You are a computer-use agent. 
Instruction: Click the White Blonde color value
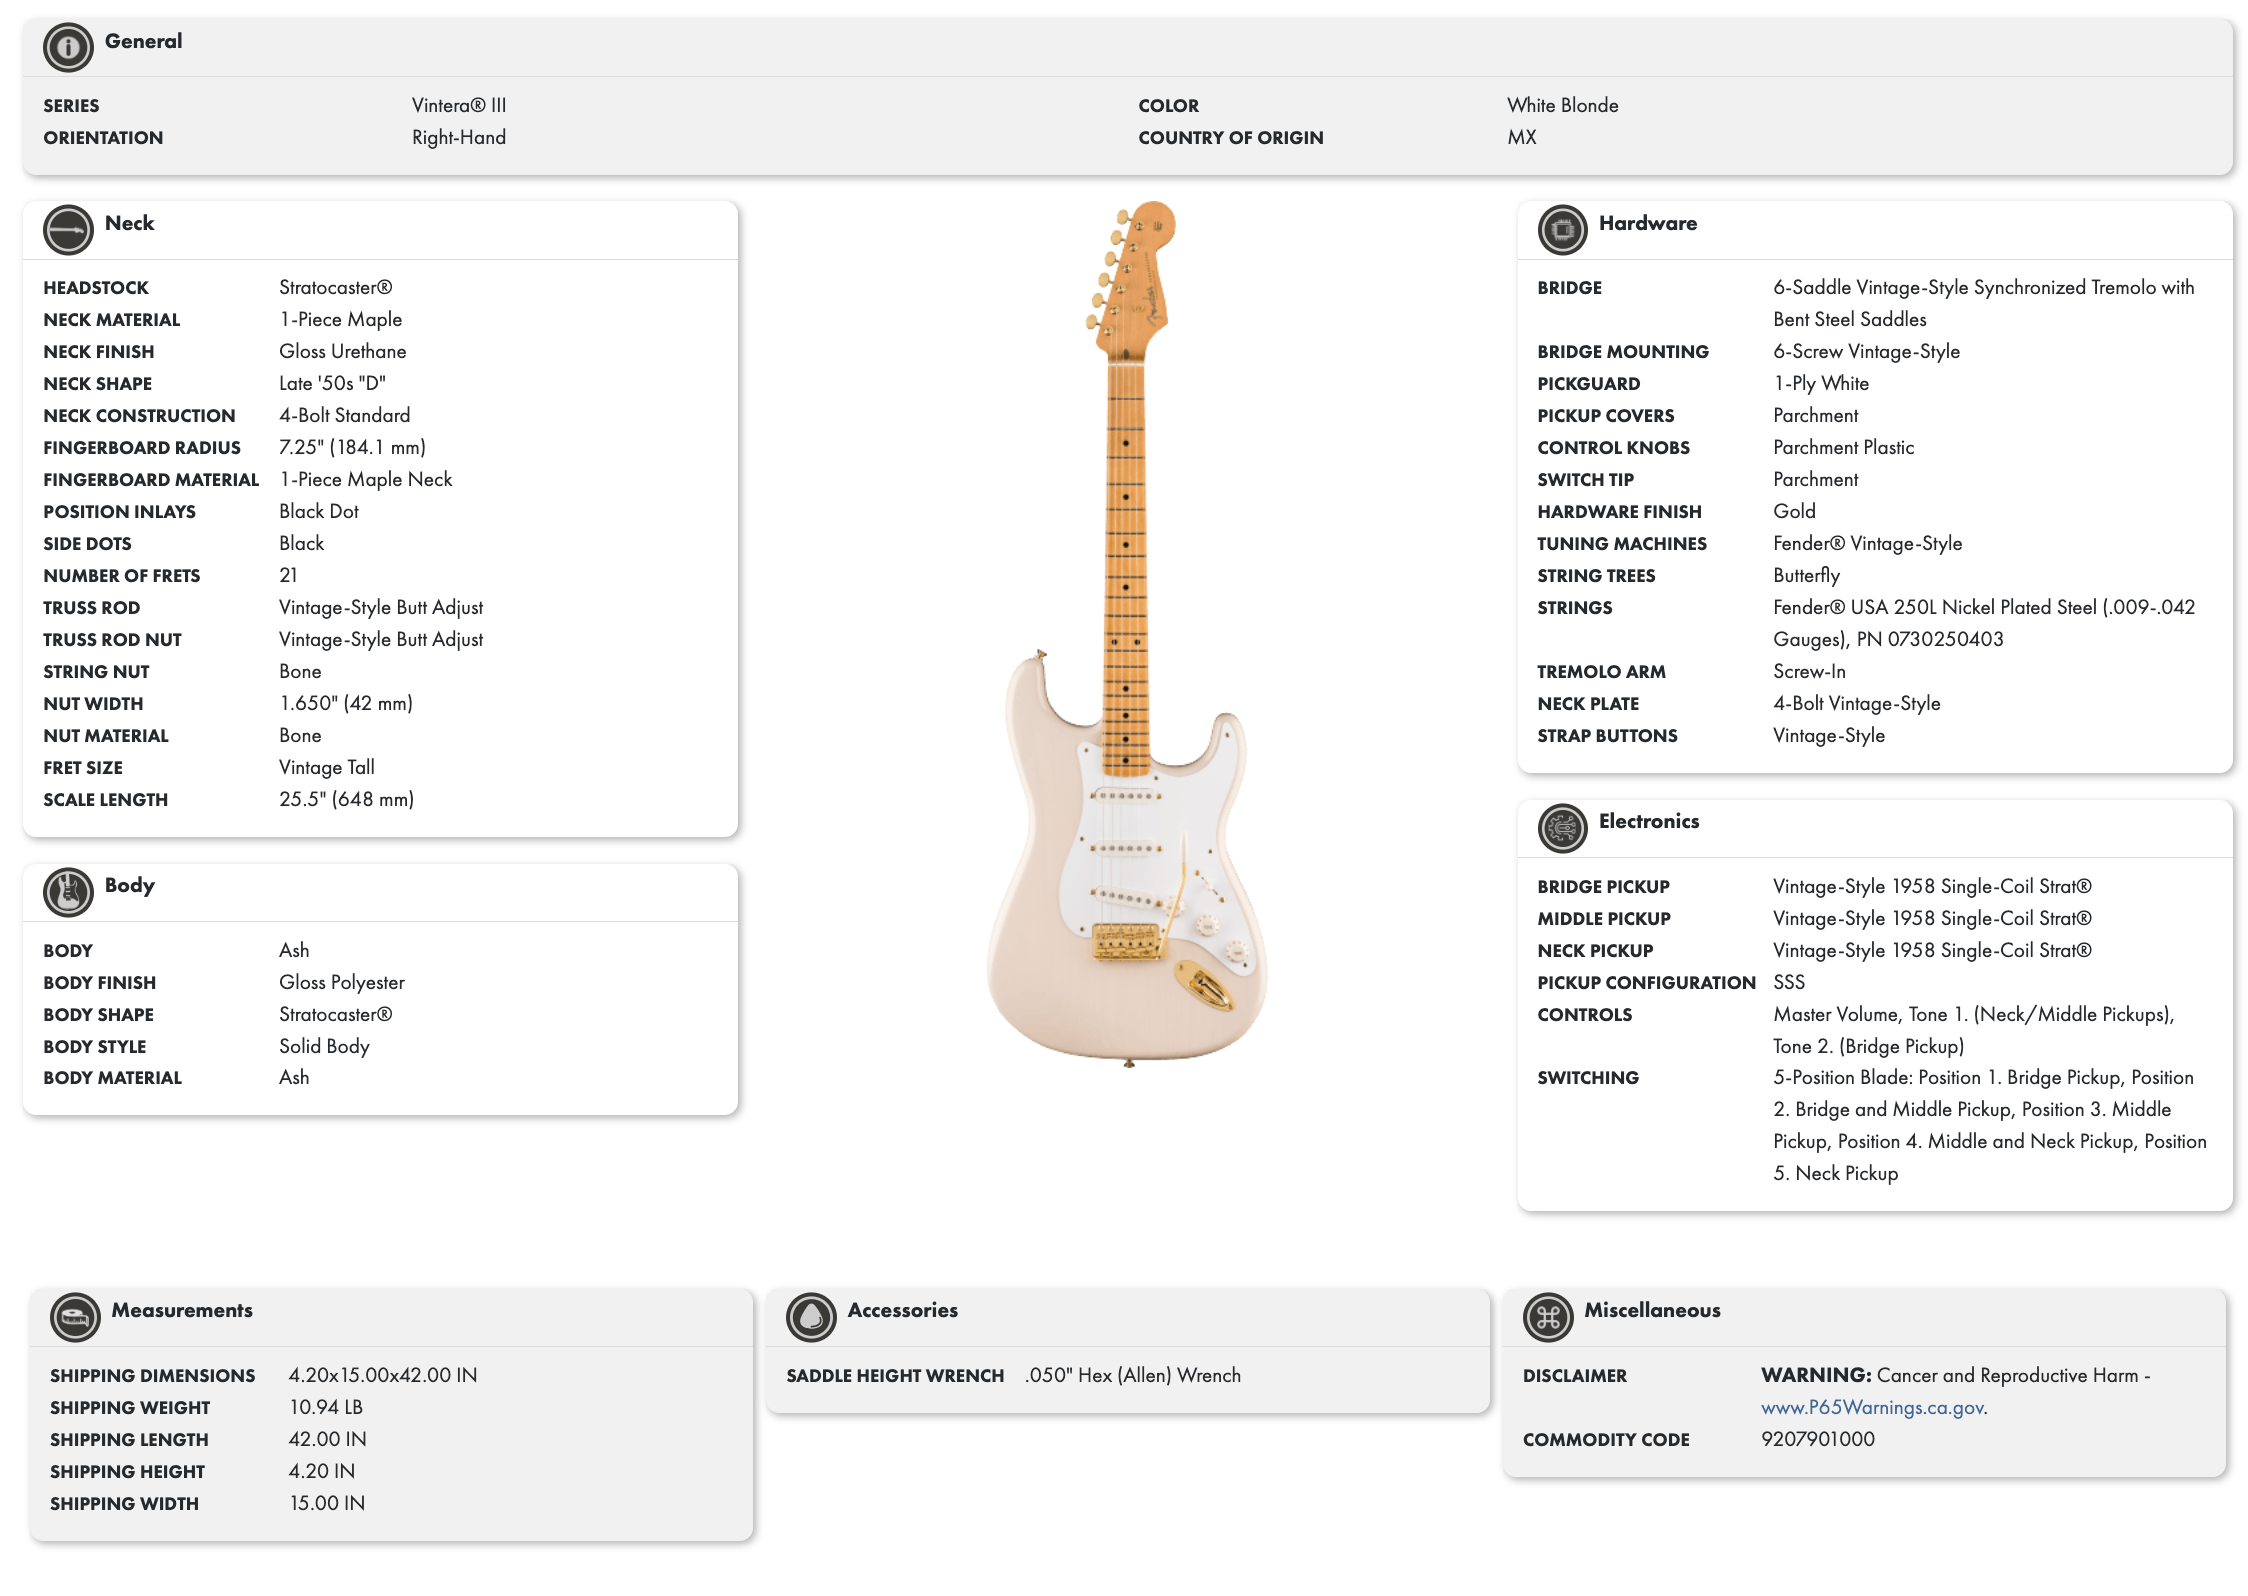tap(1562, 105)
